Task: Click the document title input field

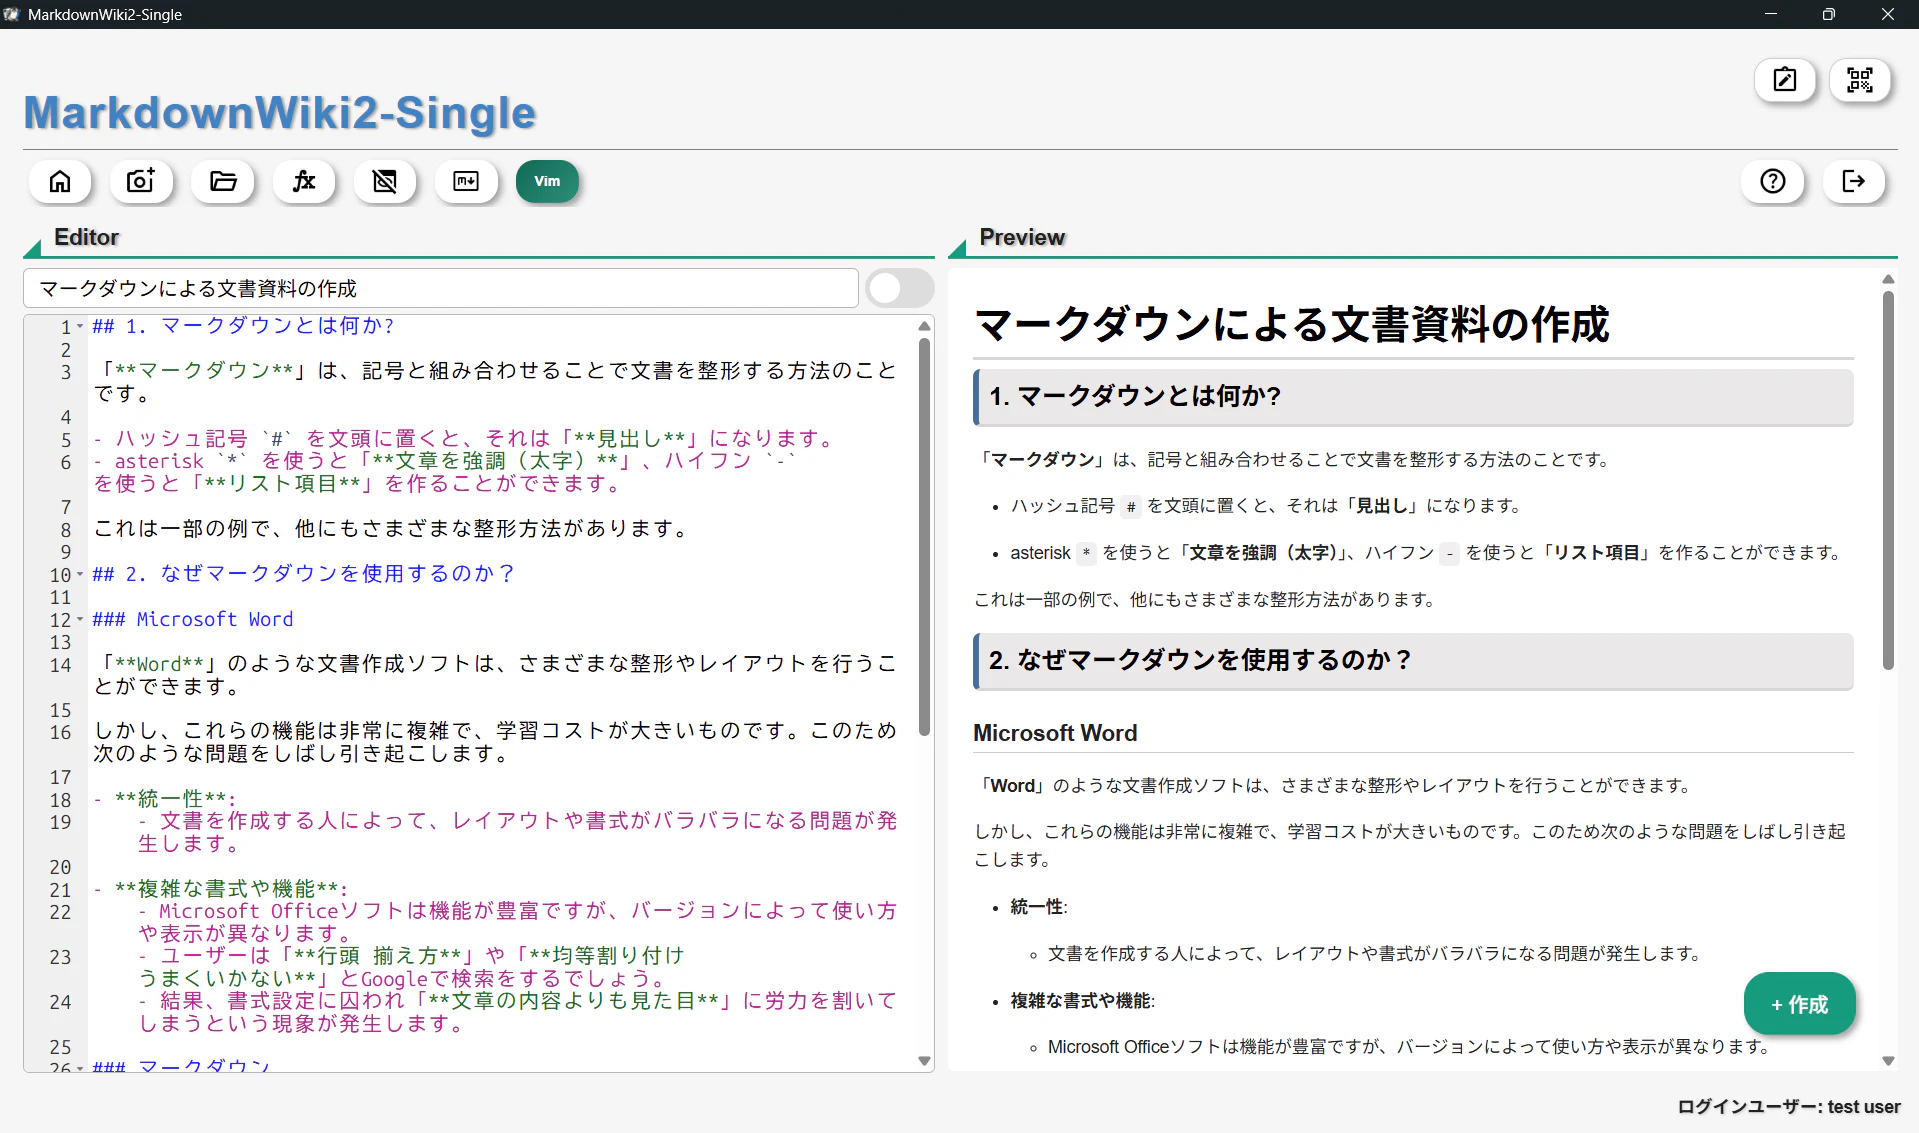Action: point(441,288)
